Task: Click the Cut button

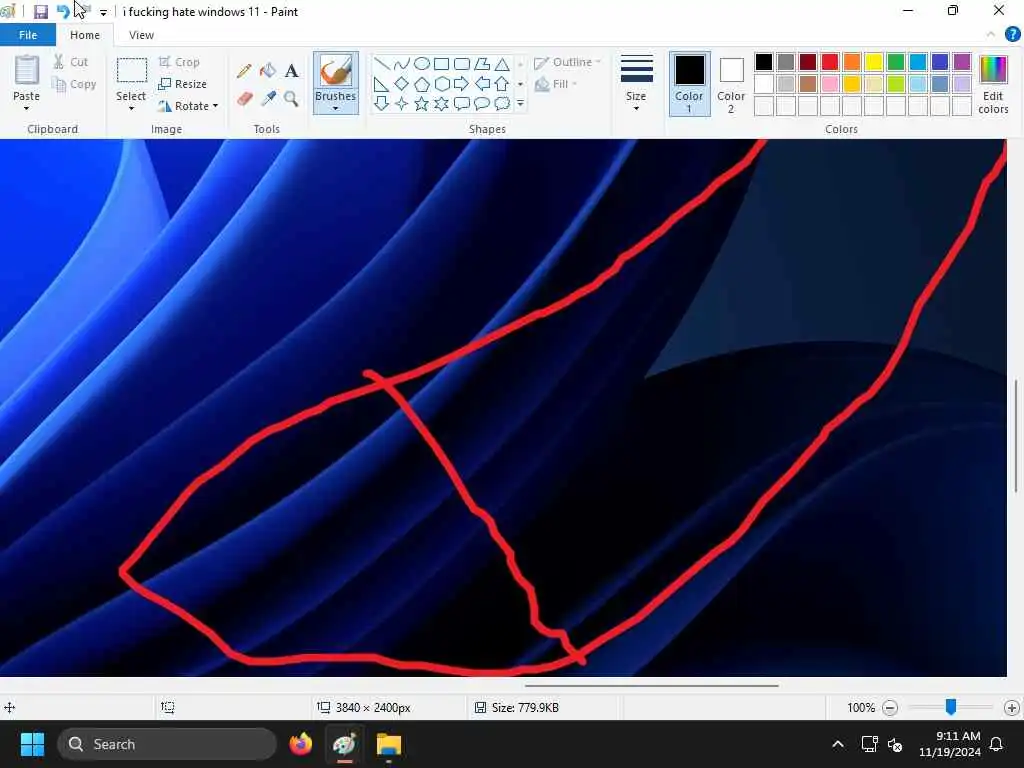Action: coord(71,62)
